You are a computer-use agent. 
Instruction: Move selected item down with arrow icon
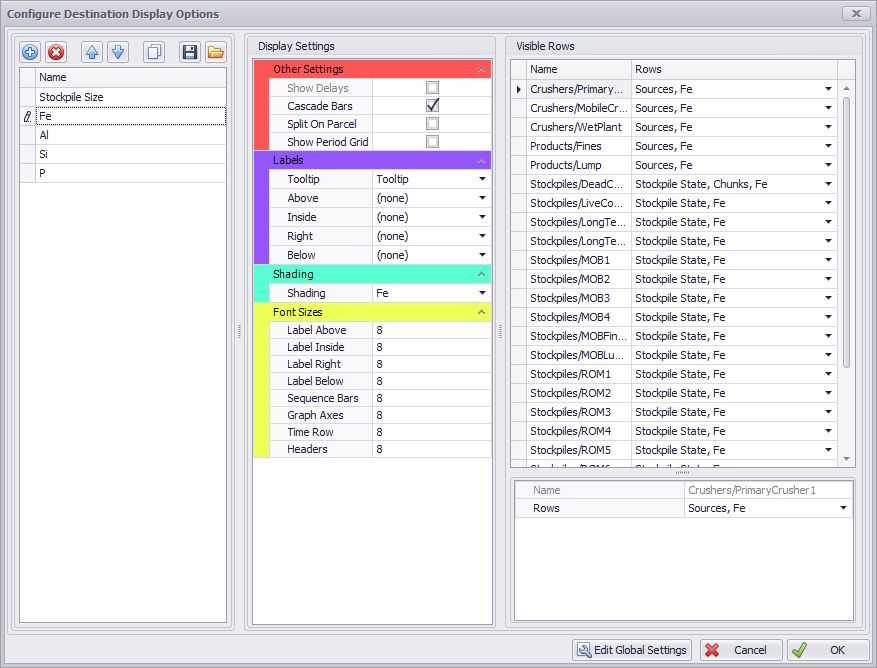117,52
